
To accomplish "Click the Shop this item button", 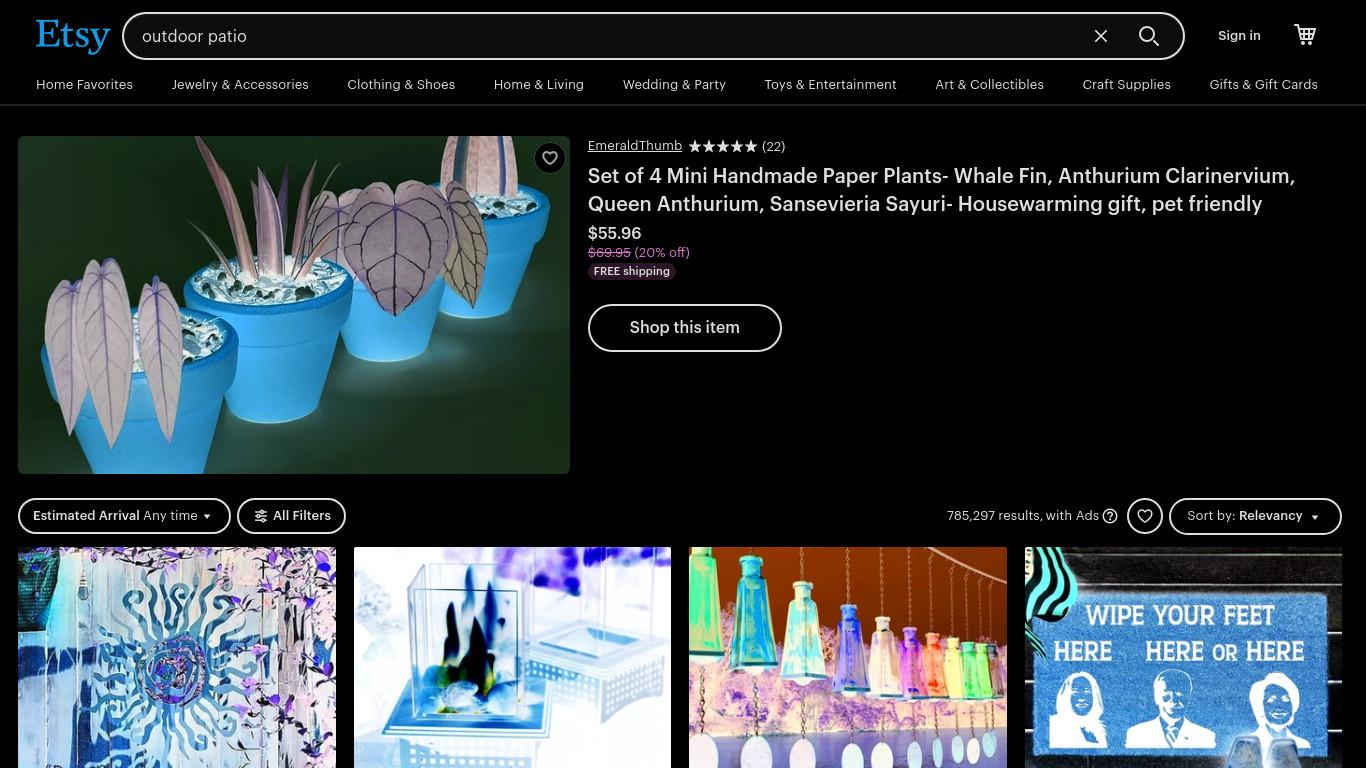I will pyautogui.click(x=685, y=328).
